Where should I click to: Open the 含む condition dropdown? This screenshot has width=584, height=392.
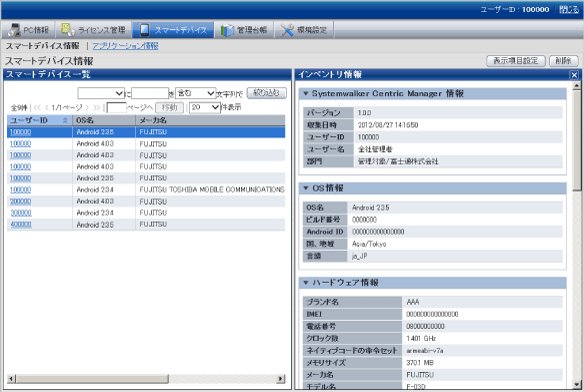coord(195,93)
